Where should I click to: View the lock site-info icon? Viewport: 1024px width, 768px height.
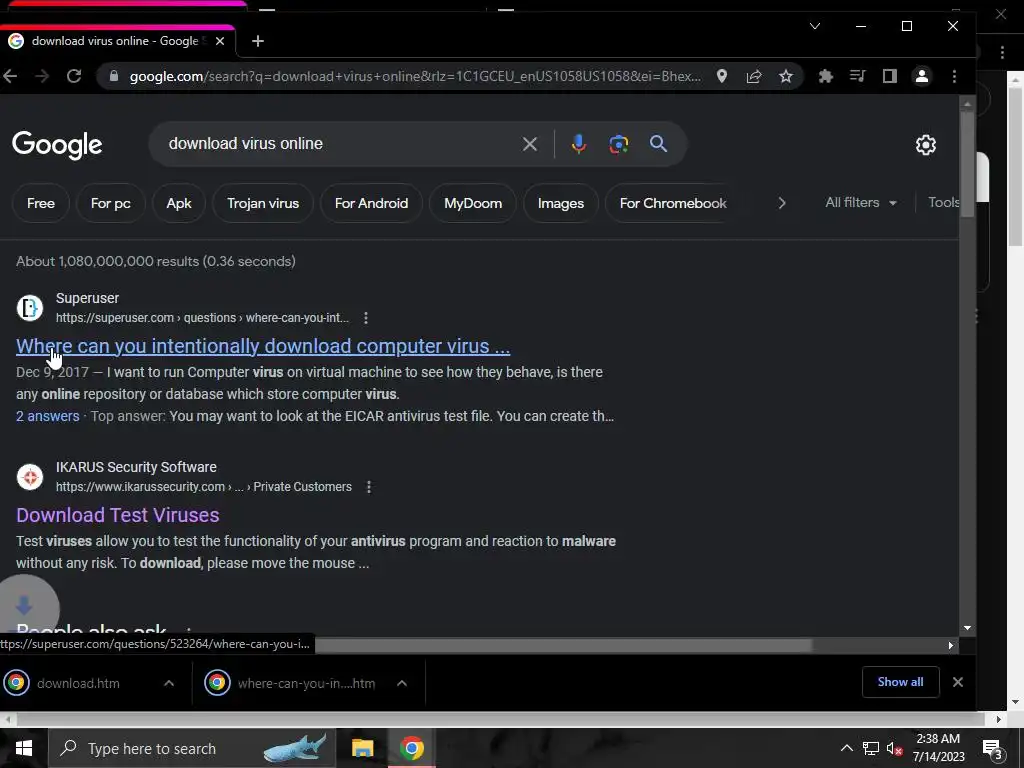tap(114, 76)
